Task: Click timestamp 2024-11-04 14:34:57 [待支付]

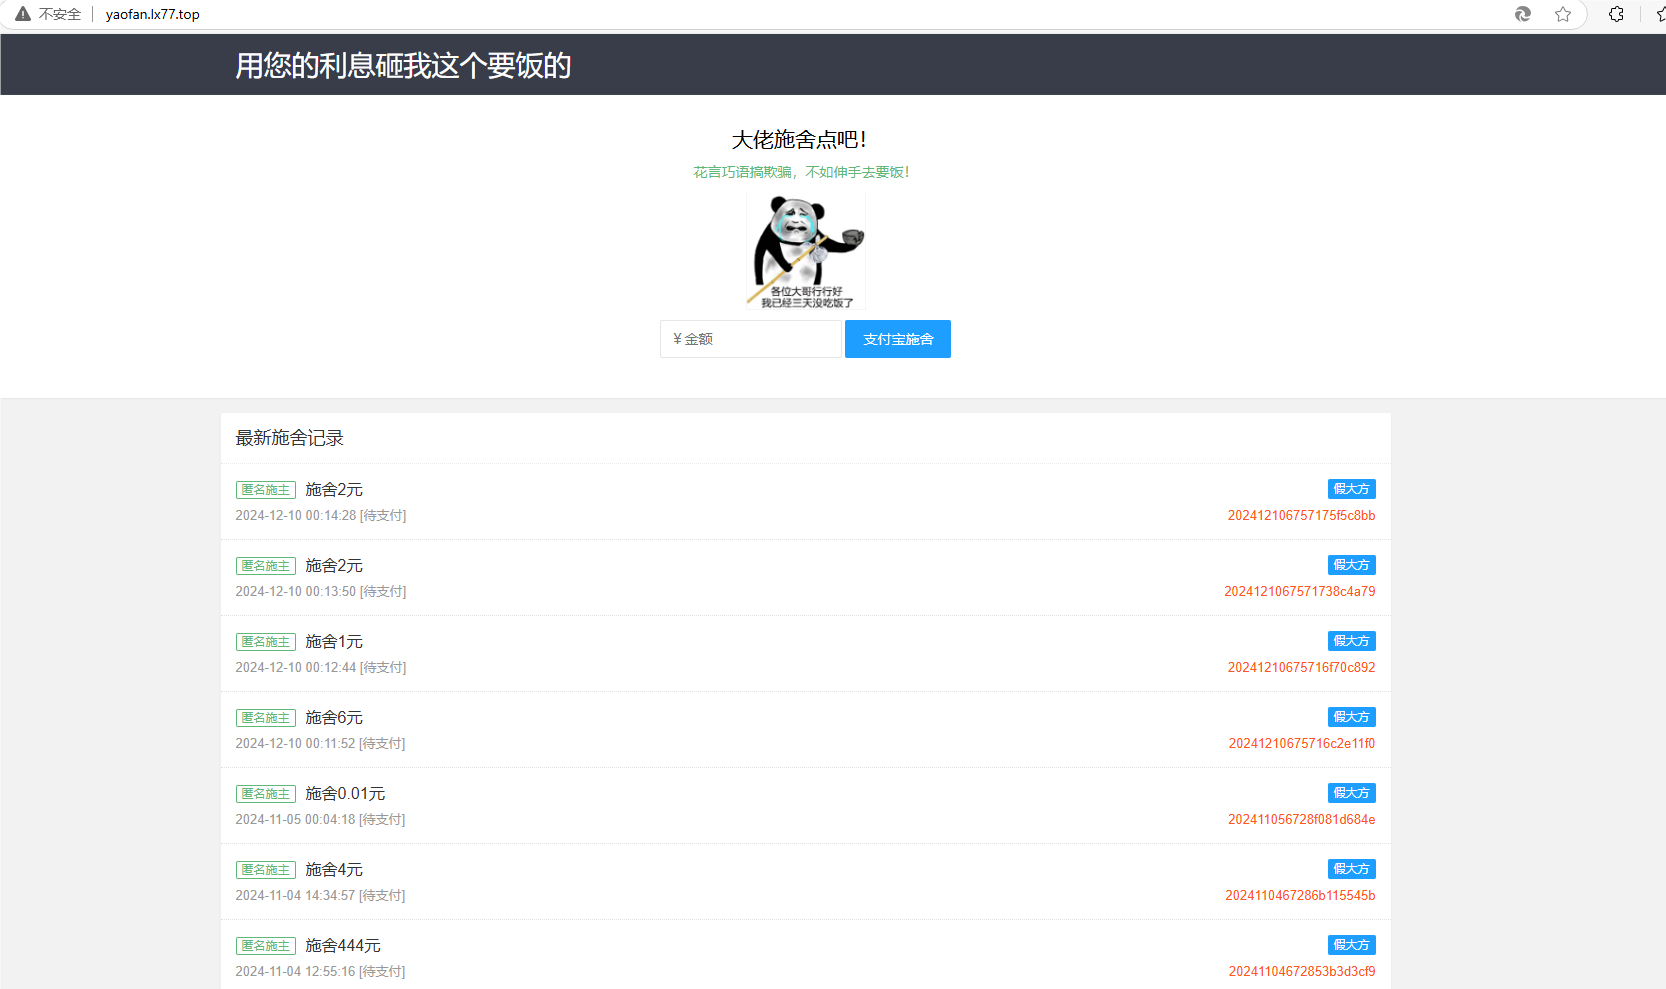Action: pos(321,896)
